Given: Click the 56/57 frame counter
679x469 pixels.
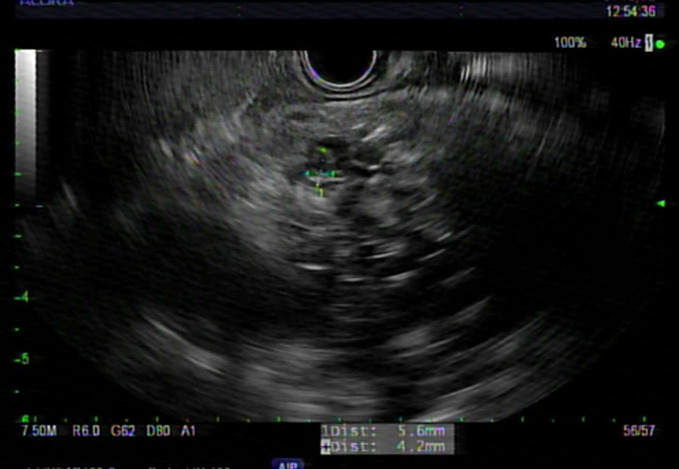Looking at the screenshot, I should [x=636, y=431].
